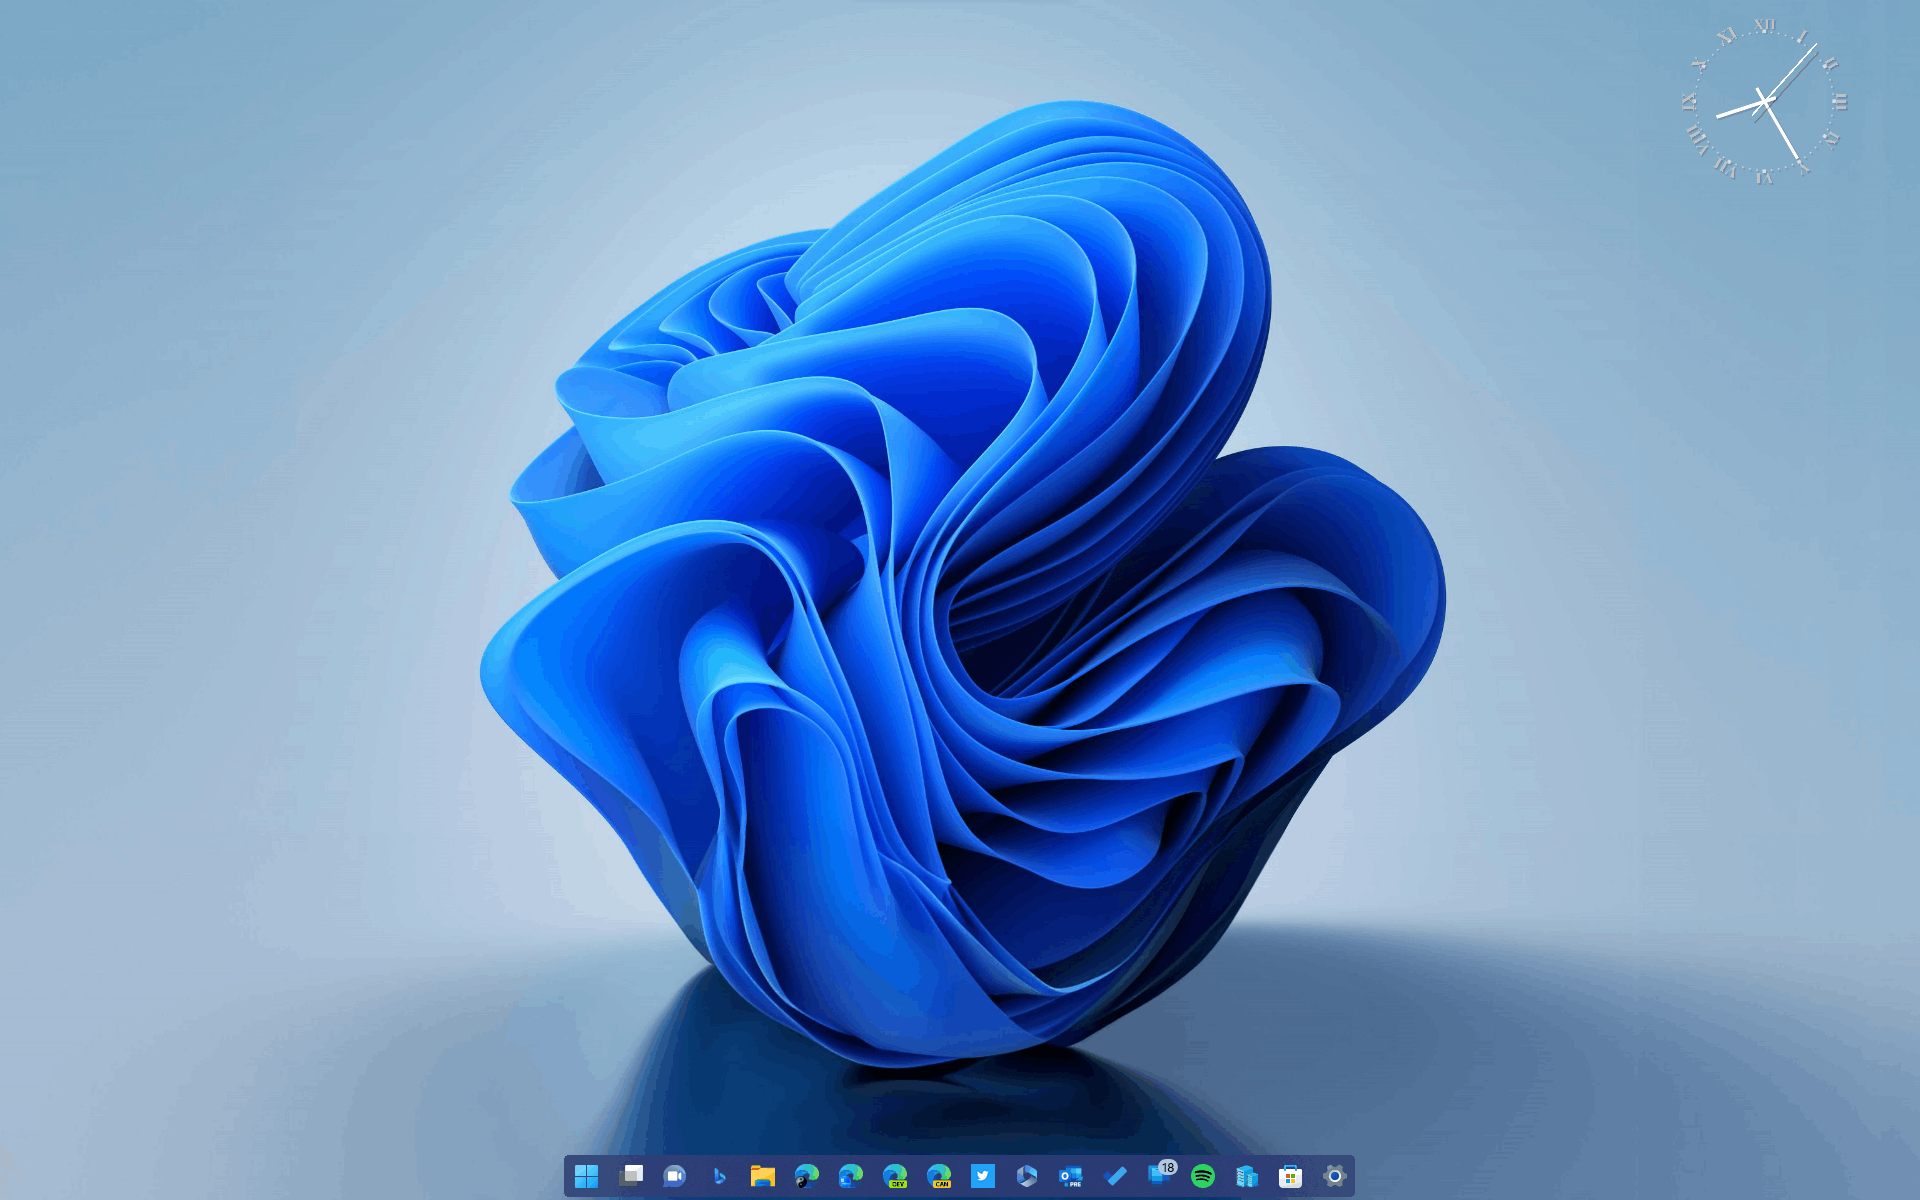The width and height of the screenshot is (1920, 1200).
Task: Launch Spotify from the taskbar
Action: pos(1203,1176)
